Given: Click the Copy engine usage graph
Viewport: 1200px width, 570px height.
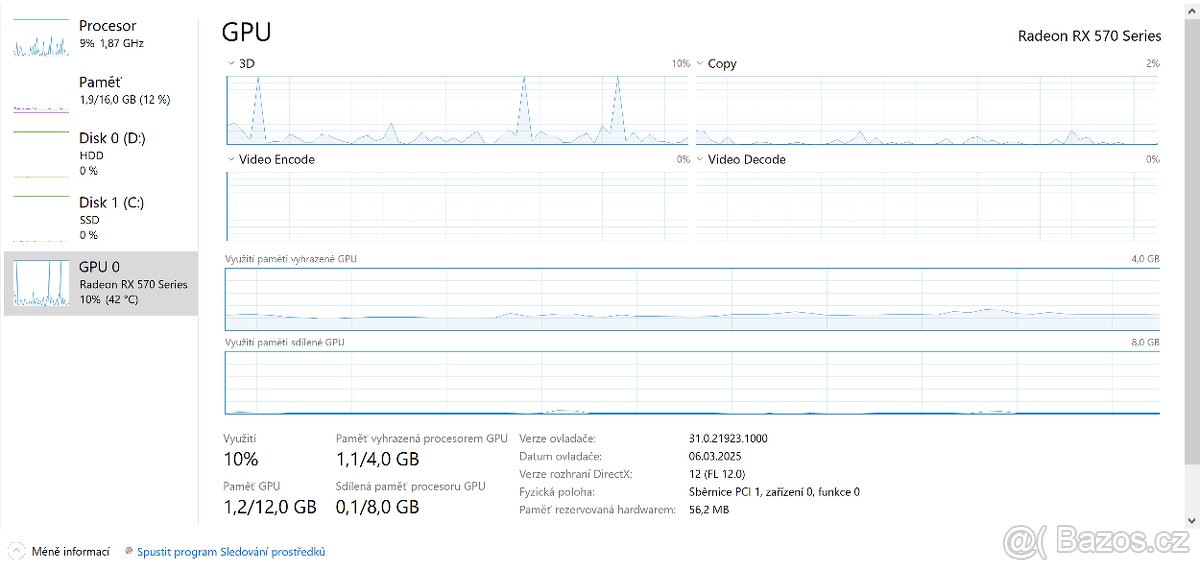Looking at the screenshot, I should tap(927, 109).
